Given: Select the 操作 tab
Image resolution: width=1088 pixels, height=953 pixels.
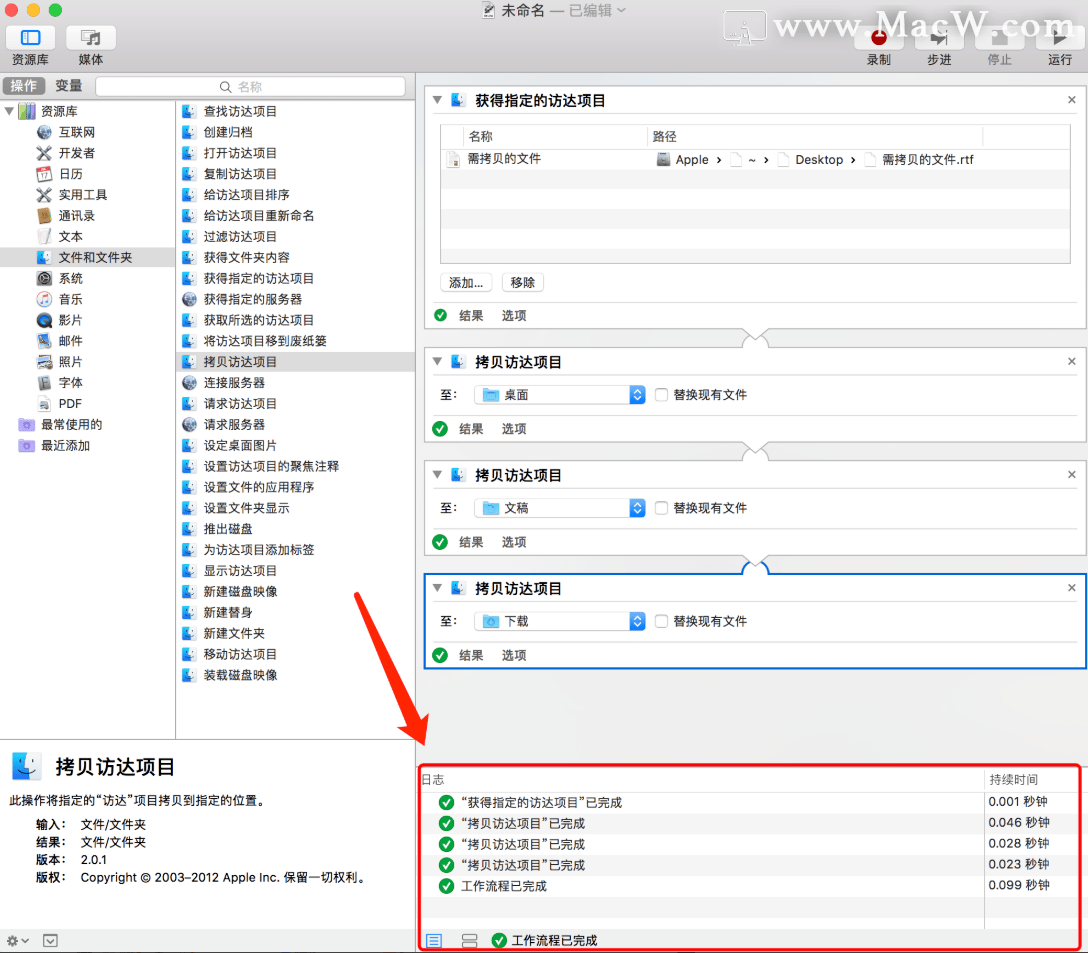Looking at the screenshot, I should click(x=24, y=86).
